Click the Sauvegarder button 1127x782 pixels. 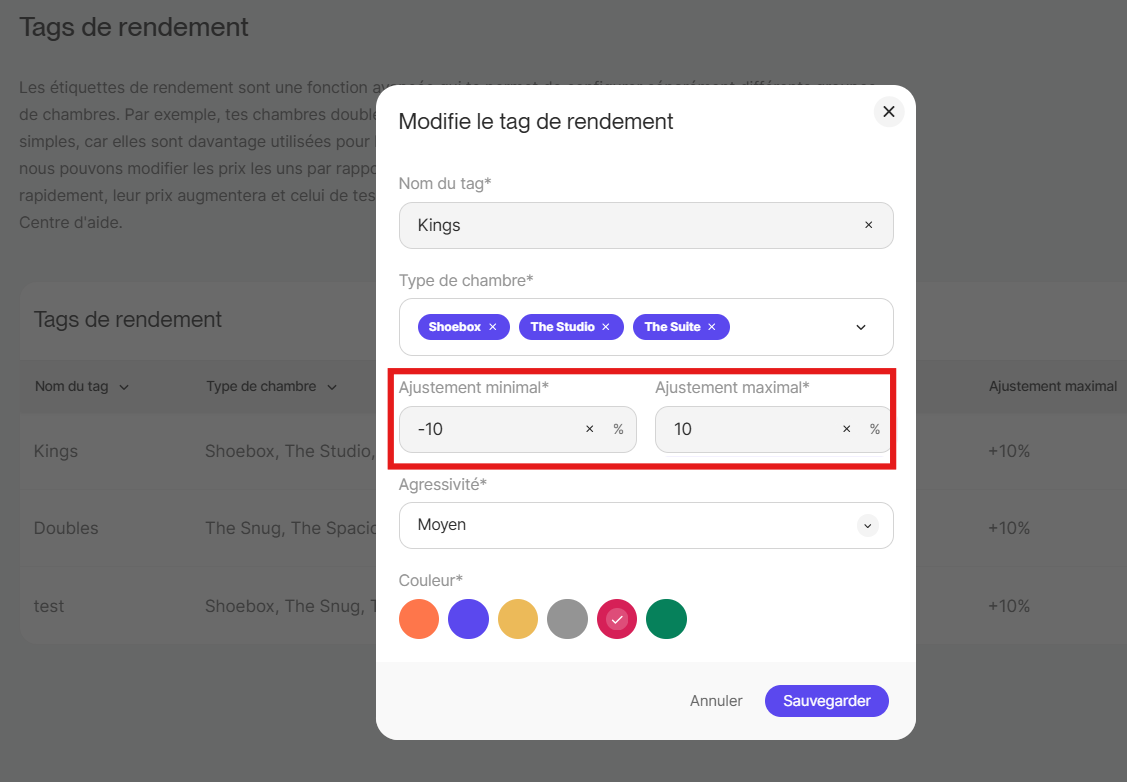point(826,701)
